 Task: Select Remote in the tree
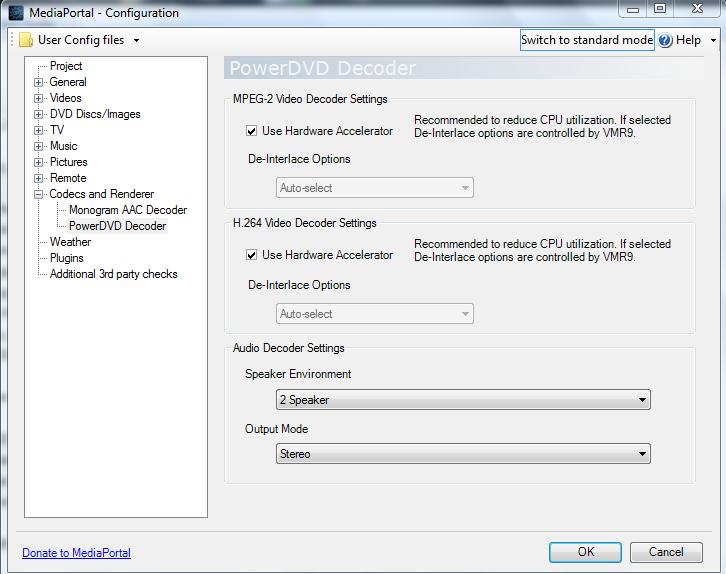(x=68, y=178)
